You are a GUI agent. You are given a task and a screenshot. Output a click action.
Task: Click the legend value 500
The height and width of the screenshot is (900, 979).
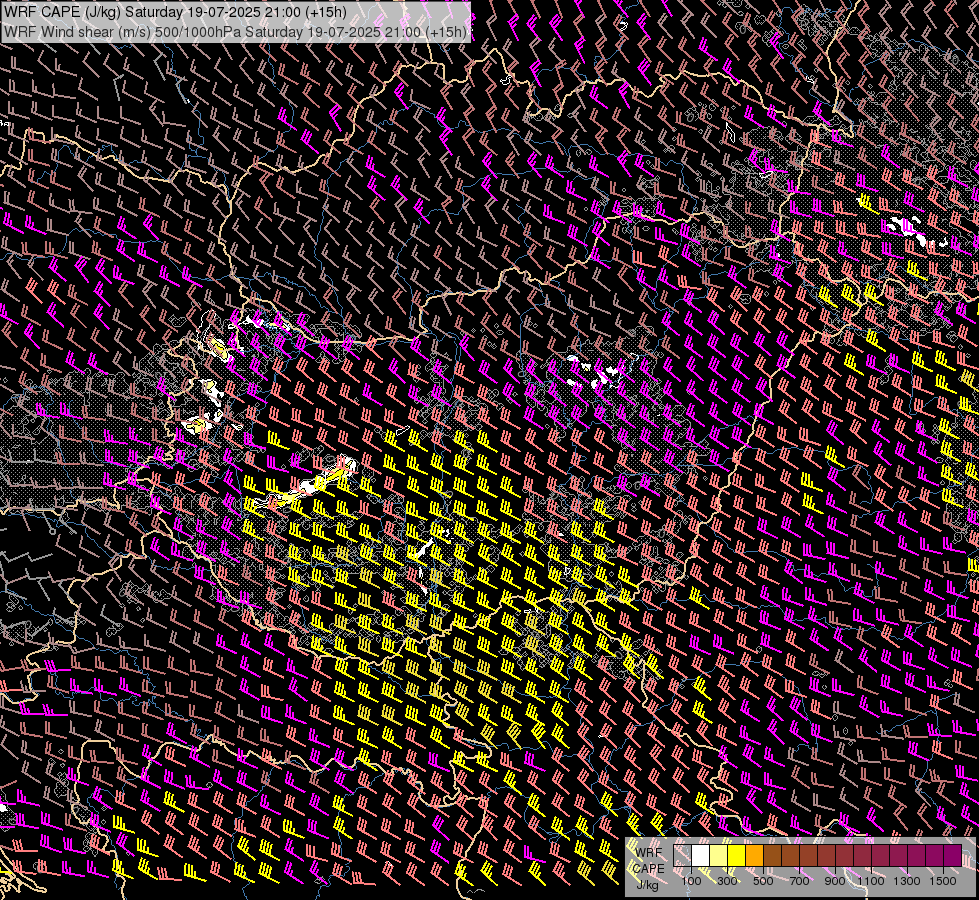point(763,881)
